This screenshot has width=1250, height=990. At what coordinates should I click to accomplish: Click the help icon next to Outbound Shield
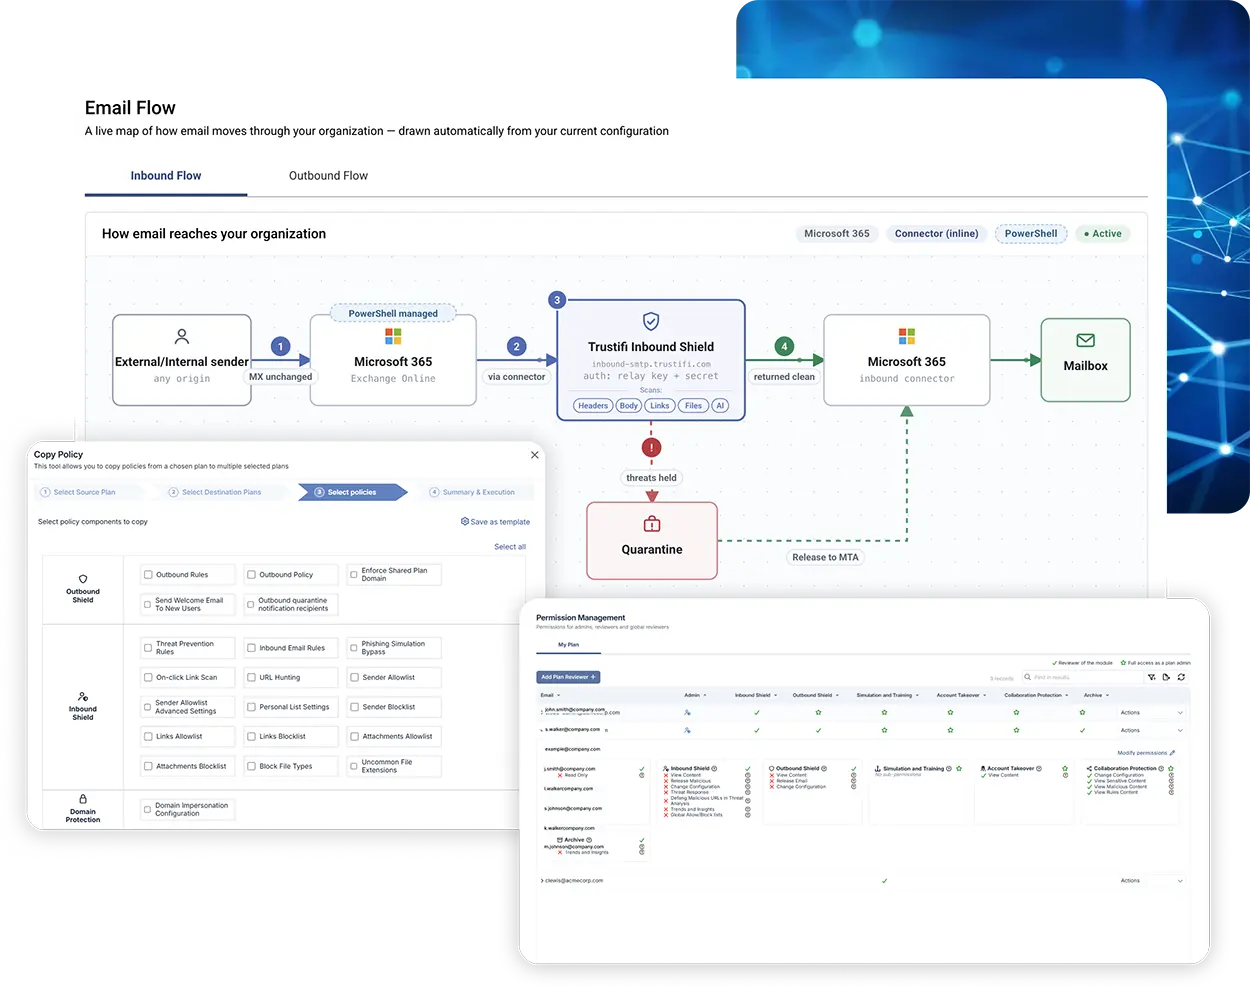[824, 768]
